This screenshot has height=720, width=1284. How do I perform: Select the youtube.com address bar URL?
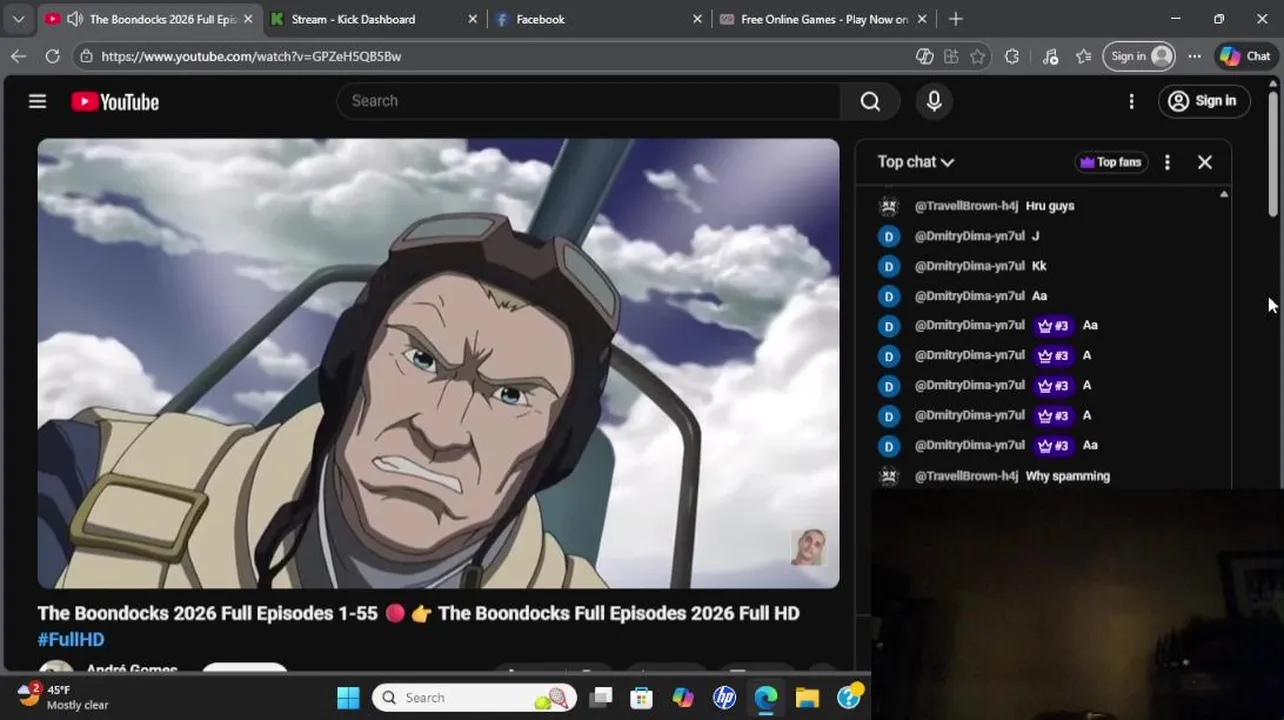251,57
